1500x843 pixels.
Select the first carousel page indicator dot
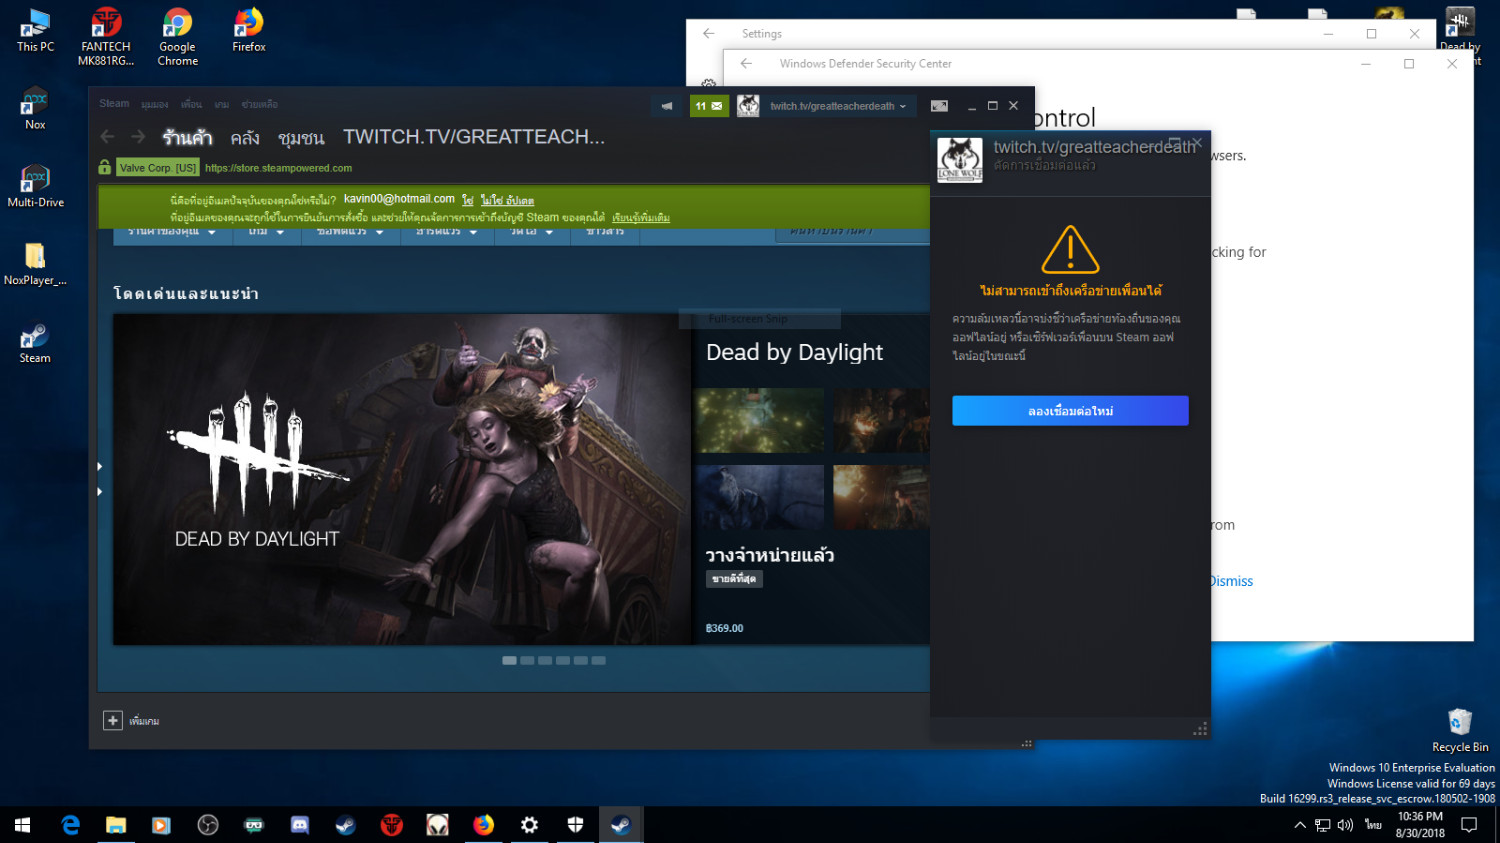point(509,660)
